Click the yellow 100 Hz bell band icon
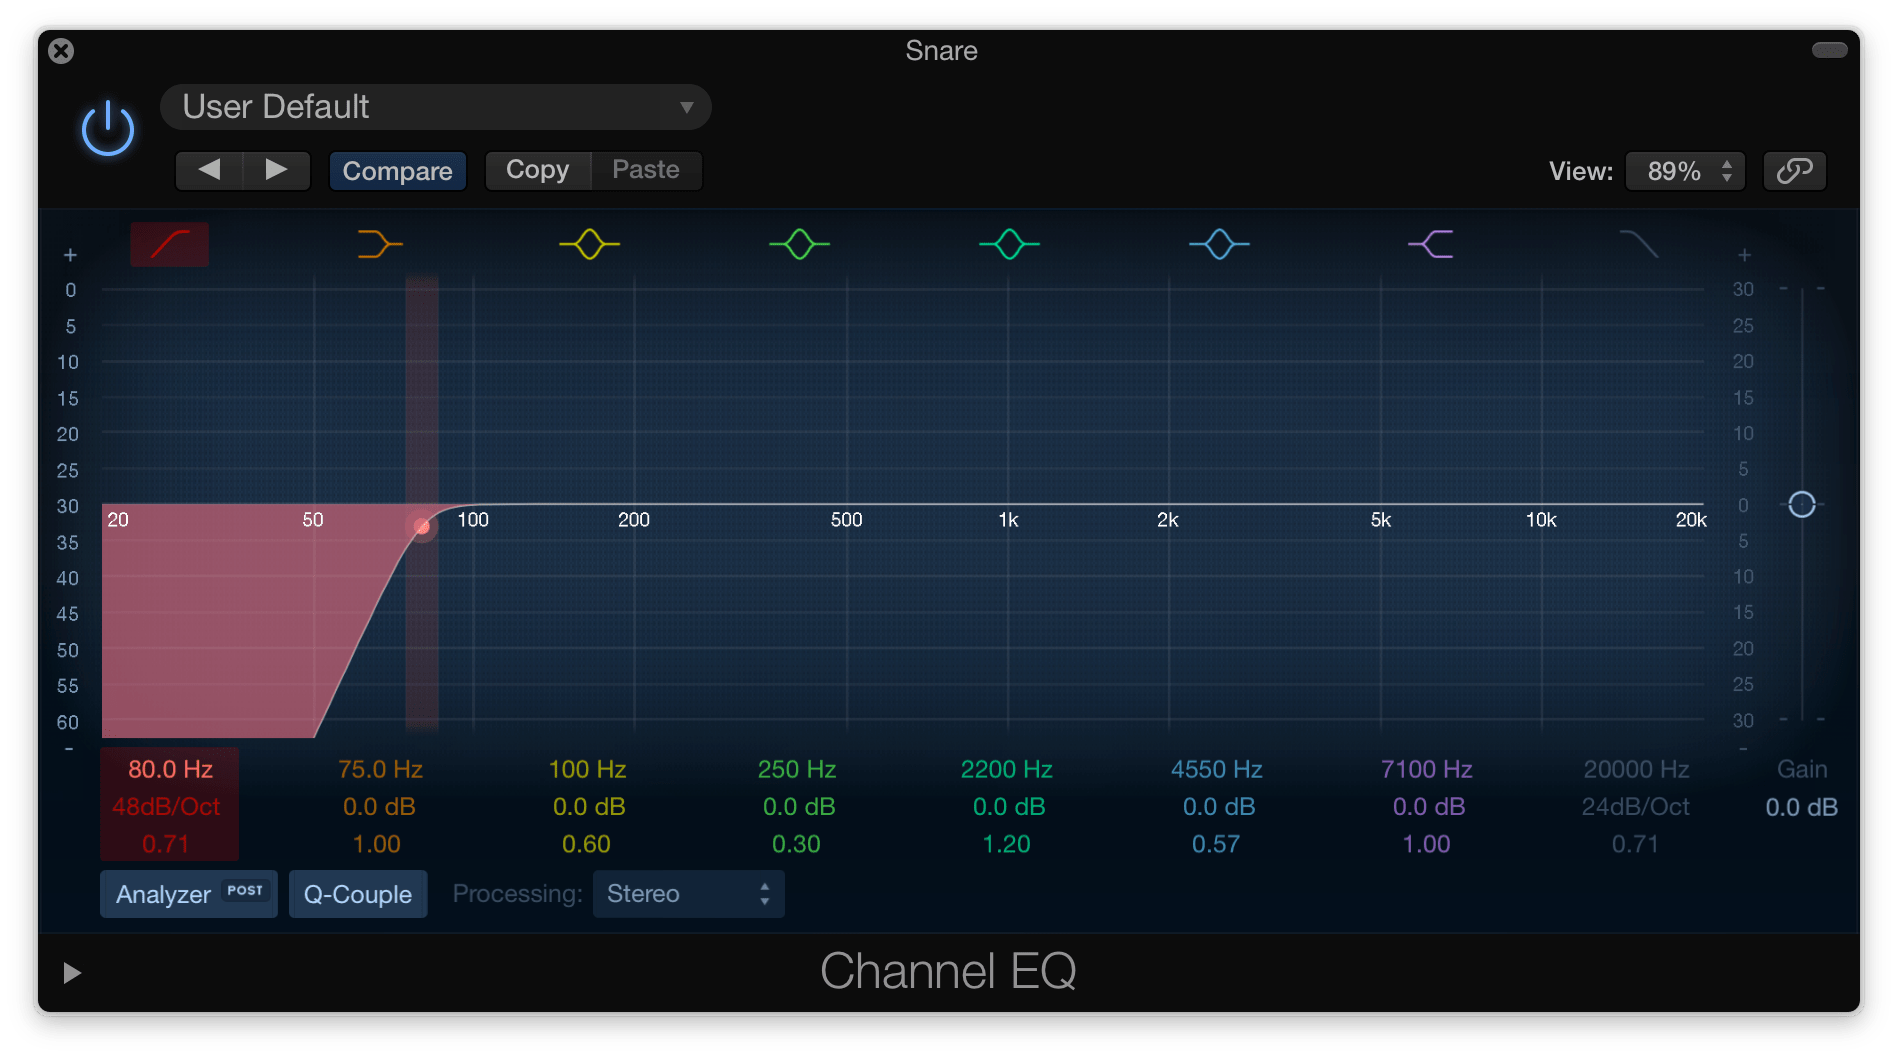Image resolution: width=1898 pixels, height=1058 pixels. (x=589, y=244)
